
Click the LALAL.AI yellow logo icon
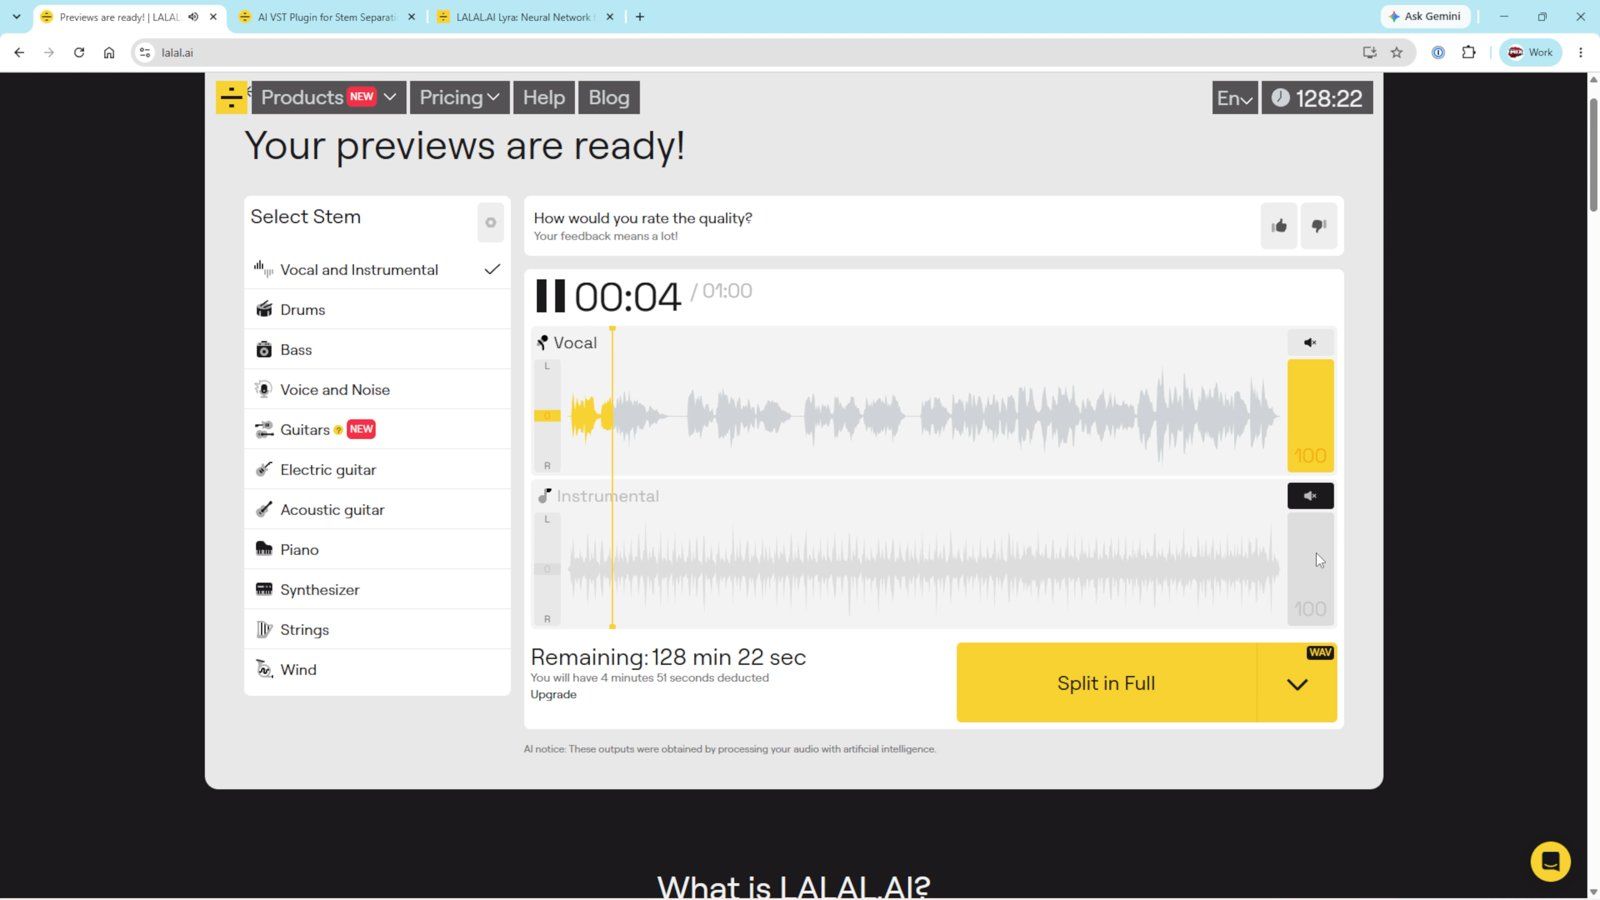[x=231, y=97]
